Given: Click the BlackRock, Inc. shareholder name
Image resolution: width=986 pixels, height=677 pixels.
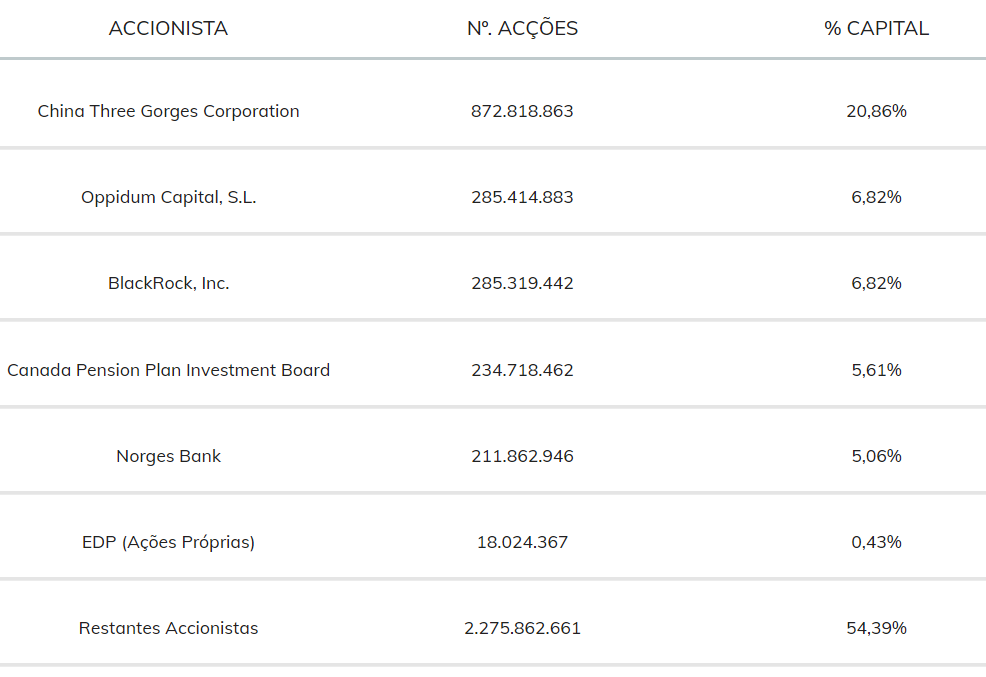Looking at the screenshot, I should tap(168, 283).
